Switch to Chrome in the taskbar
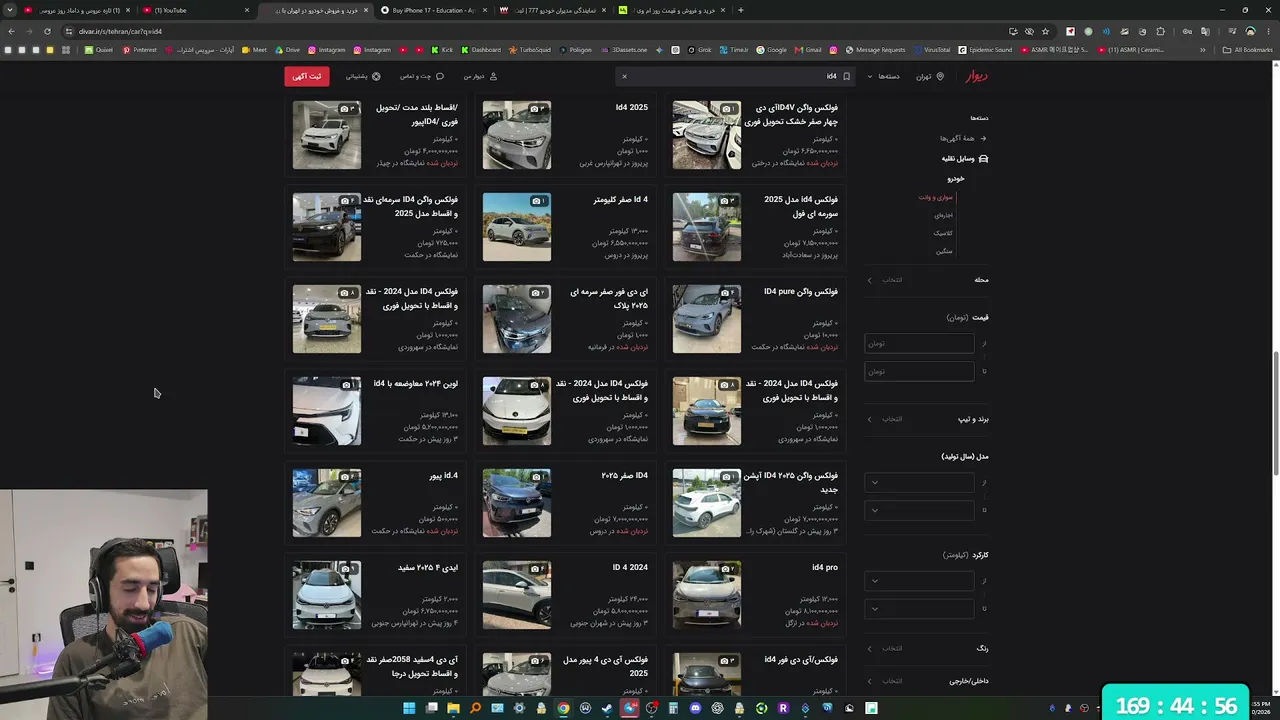The width and height of the screenshot is (1280, 720). (563, 708)
